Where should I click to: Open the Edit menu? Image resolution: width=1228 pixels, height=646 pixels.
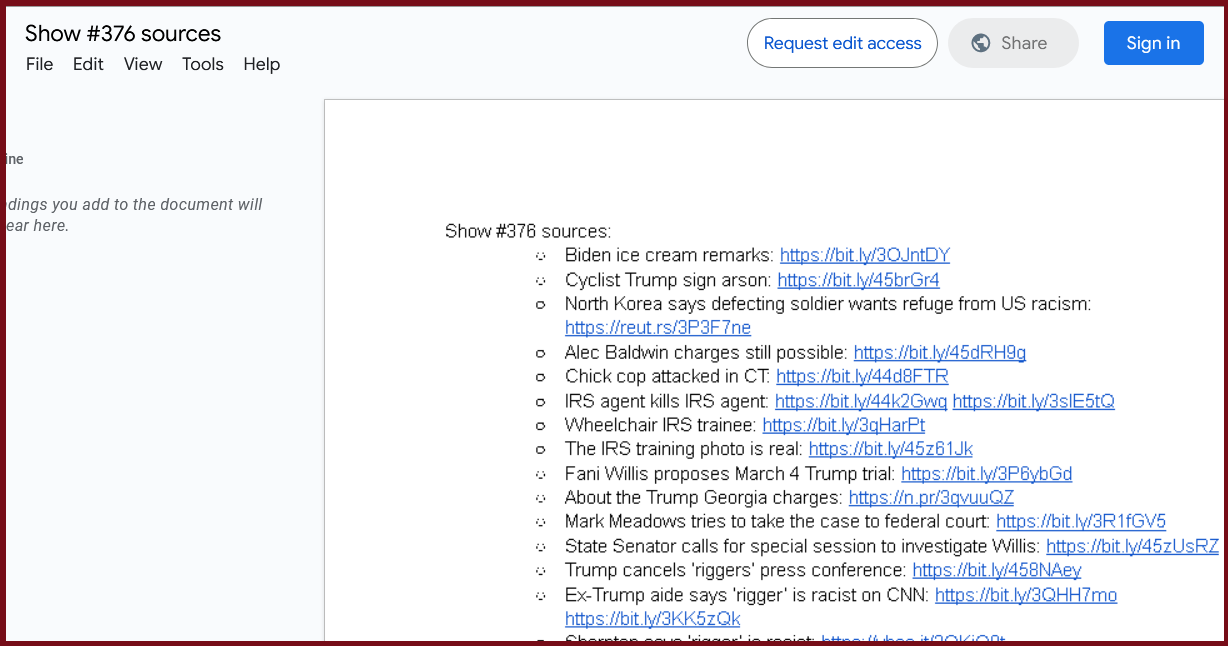88,64
